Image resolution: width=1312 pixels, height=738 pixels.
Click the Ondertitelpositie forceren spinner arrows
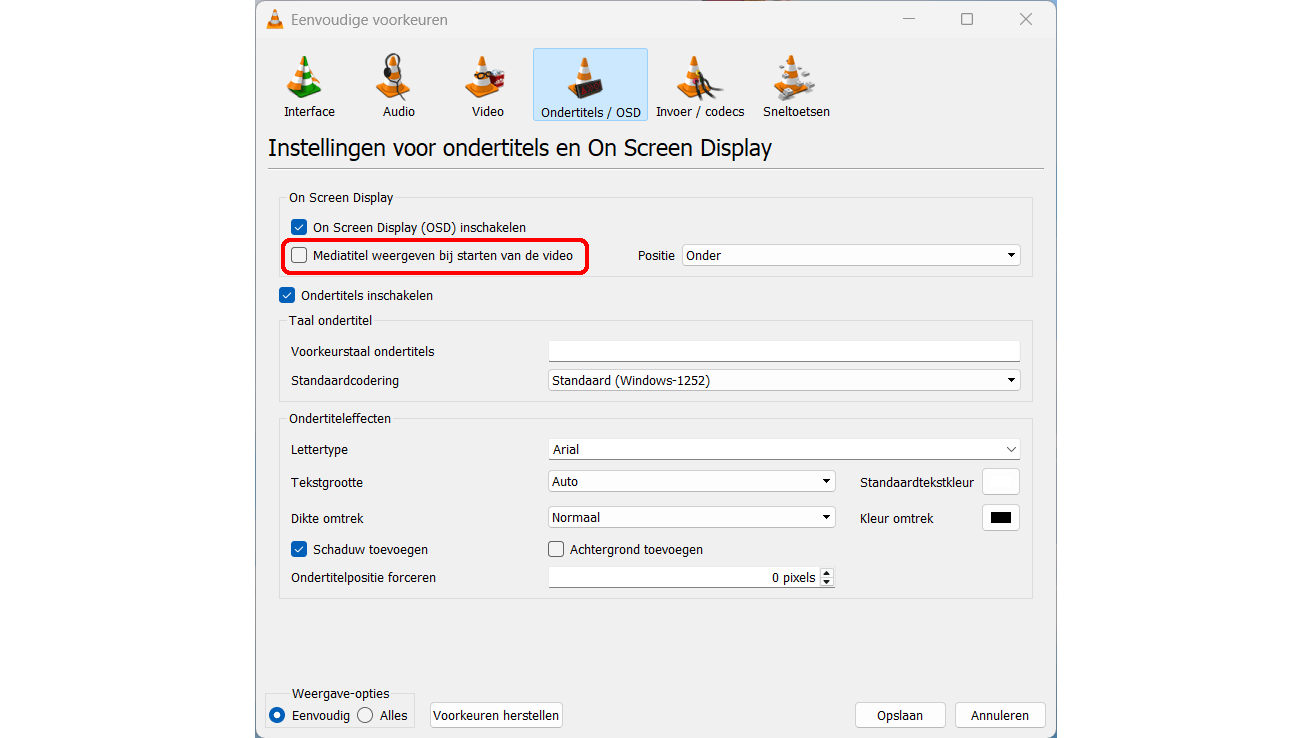tap(826, 577)
